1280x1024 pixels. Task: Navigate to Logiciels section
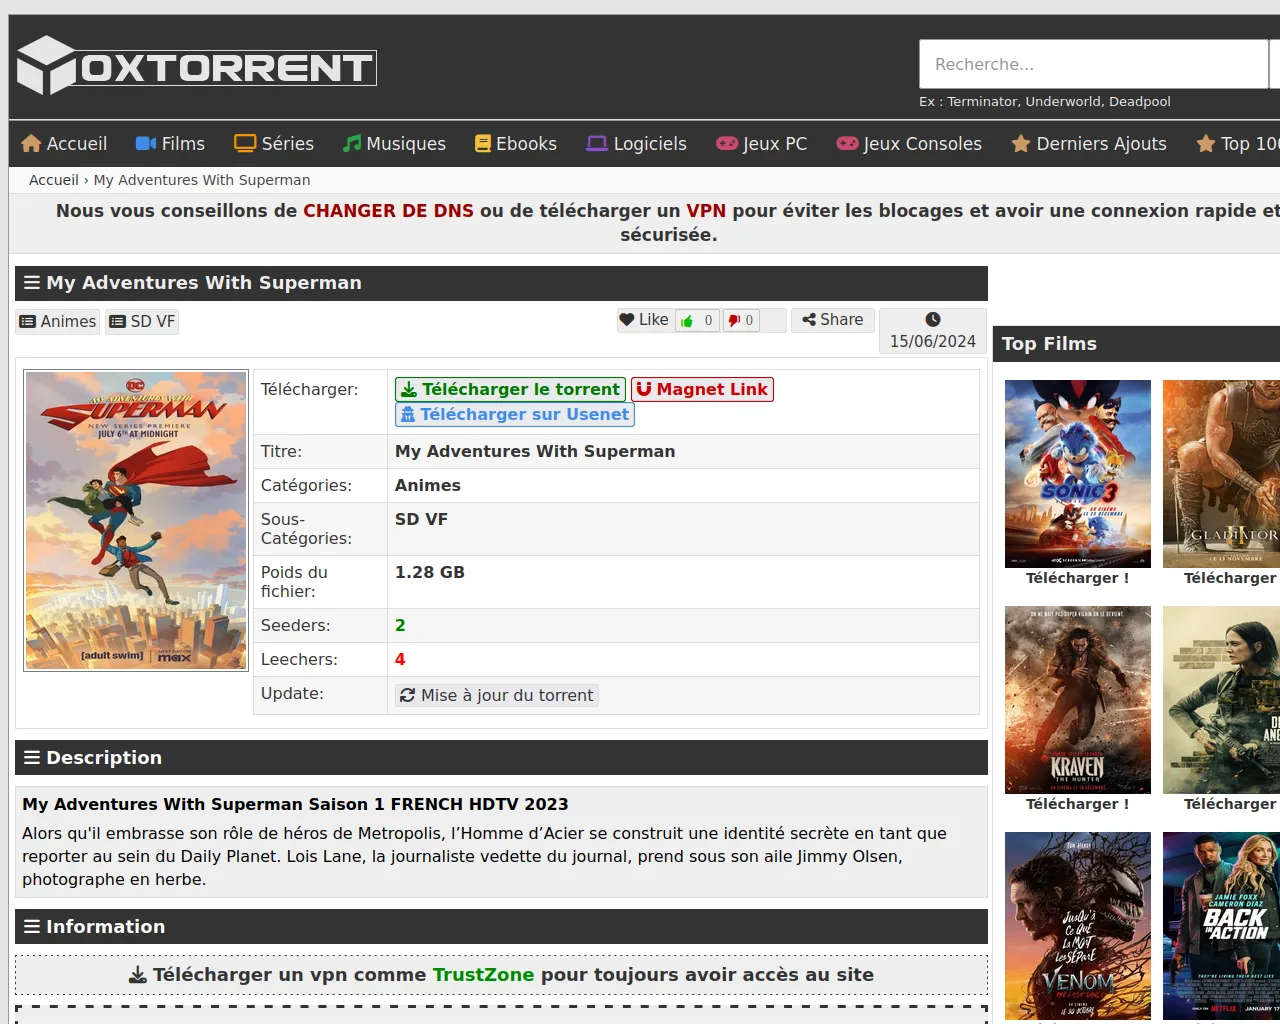click(636, 144)
